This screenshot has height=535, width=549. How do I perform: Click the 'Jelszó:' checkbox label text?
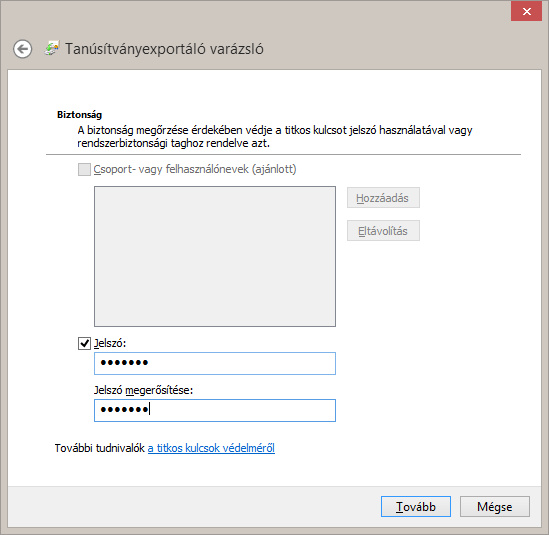pos(110,343)
